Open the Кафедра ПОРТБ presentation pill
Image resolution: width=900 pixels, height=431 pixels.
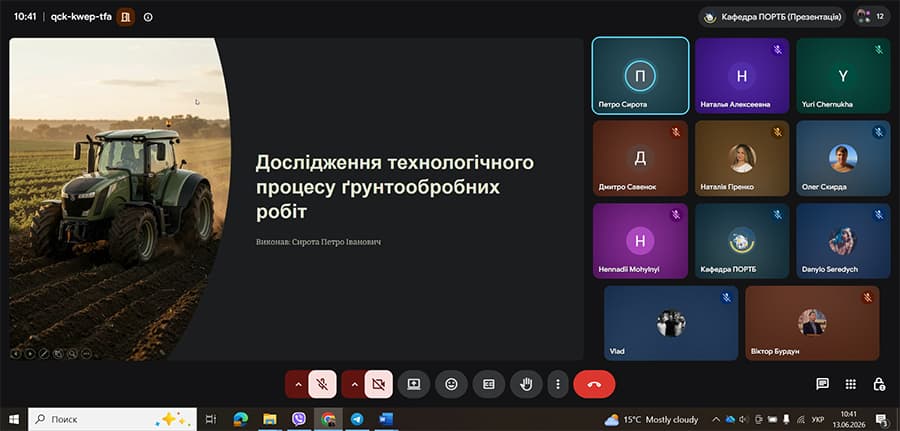coord(772,17)
